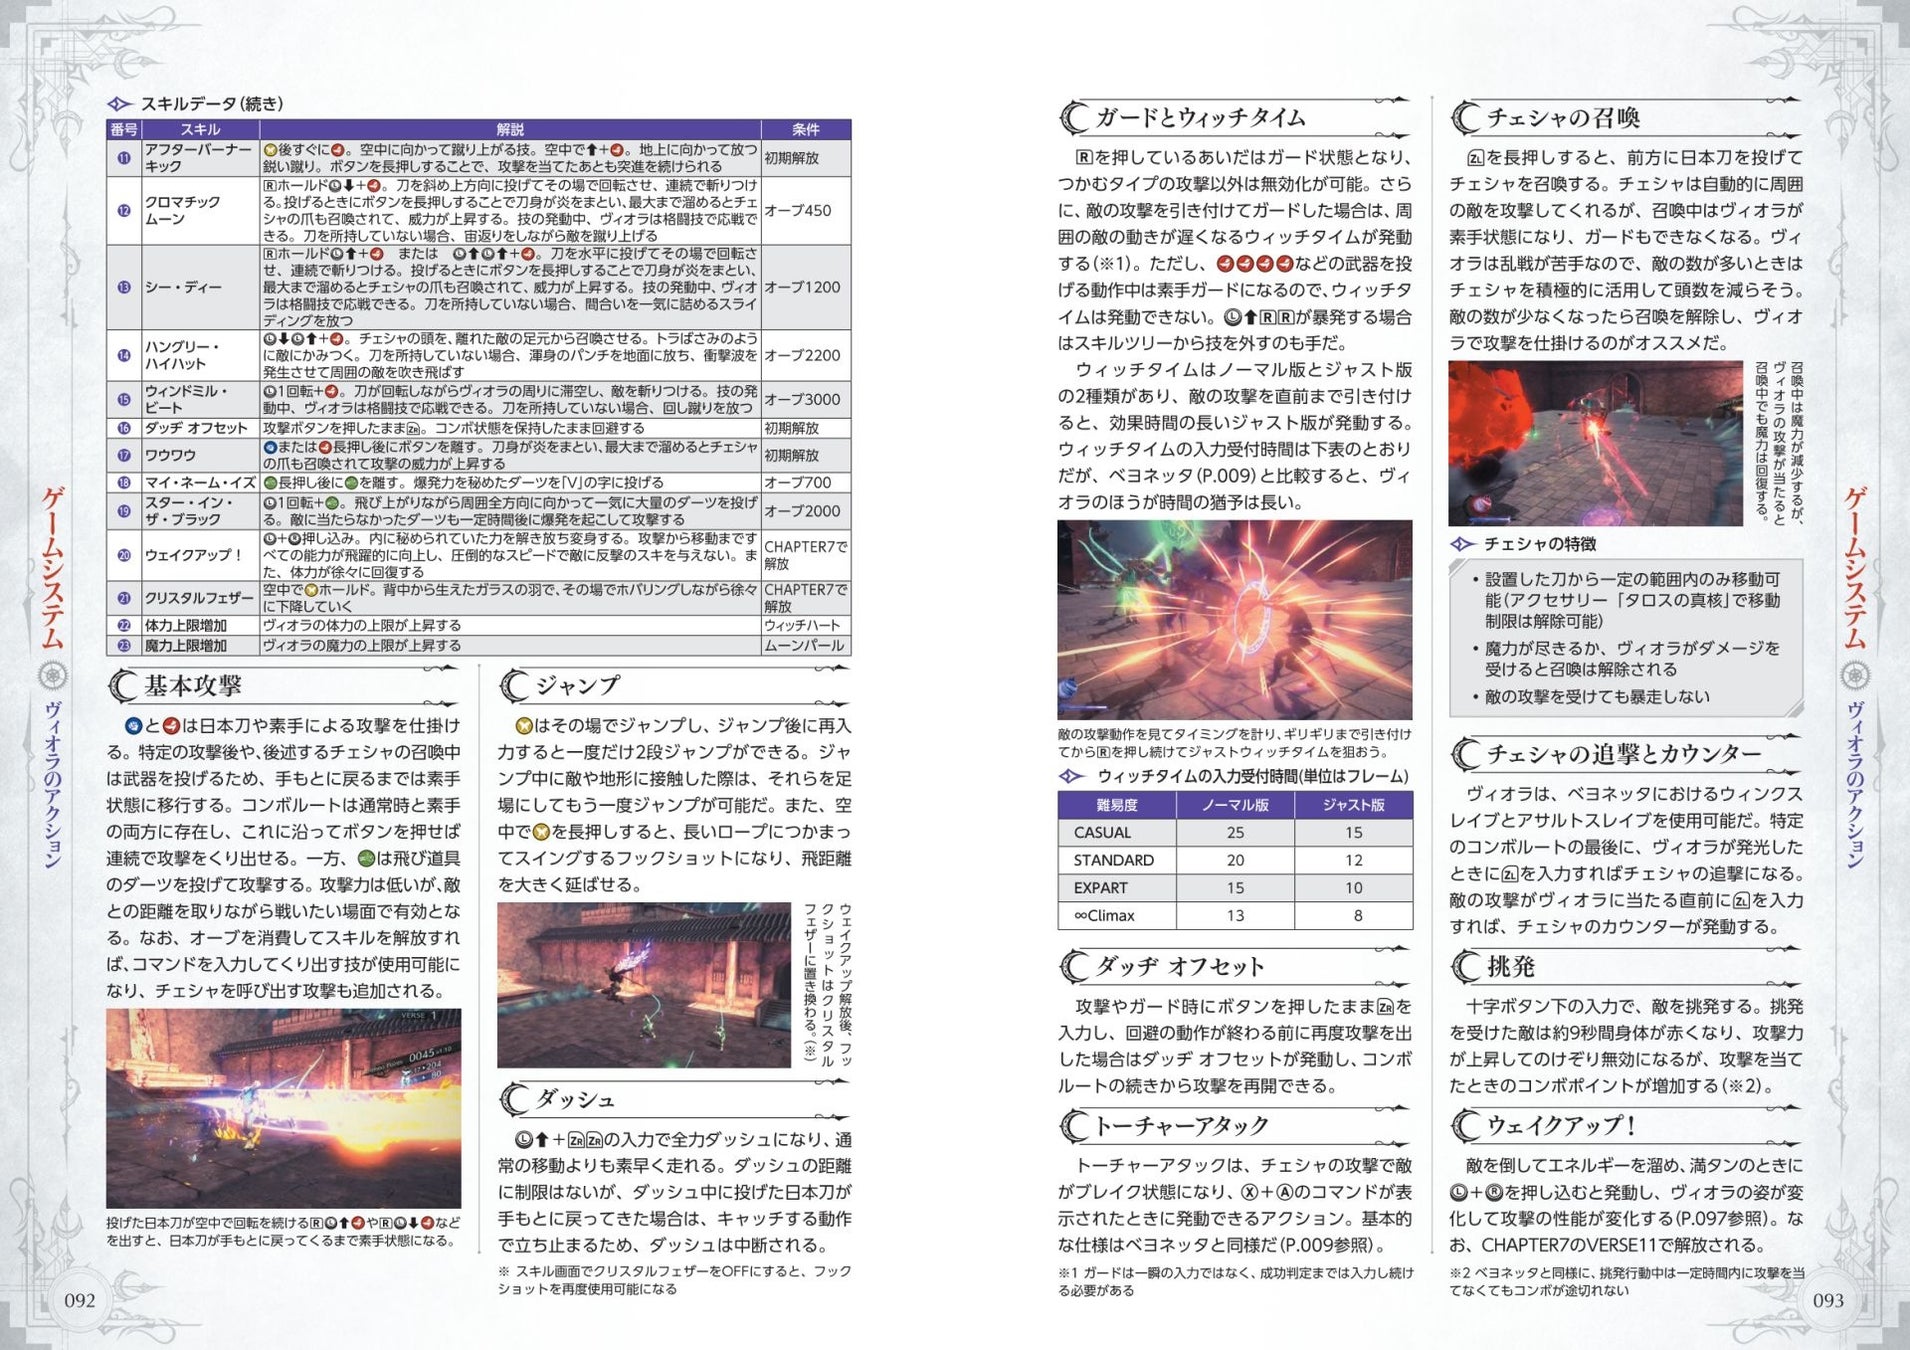The height and width of the screenshot is (1350, 1910).
Task: Click the gear ornament on the left side tab
Action: coord(53,676)
